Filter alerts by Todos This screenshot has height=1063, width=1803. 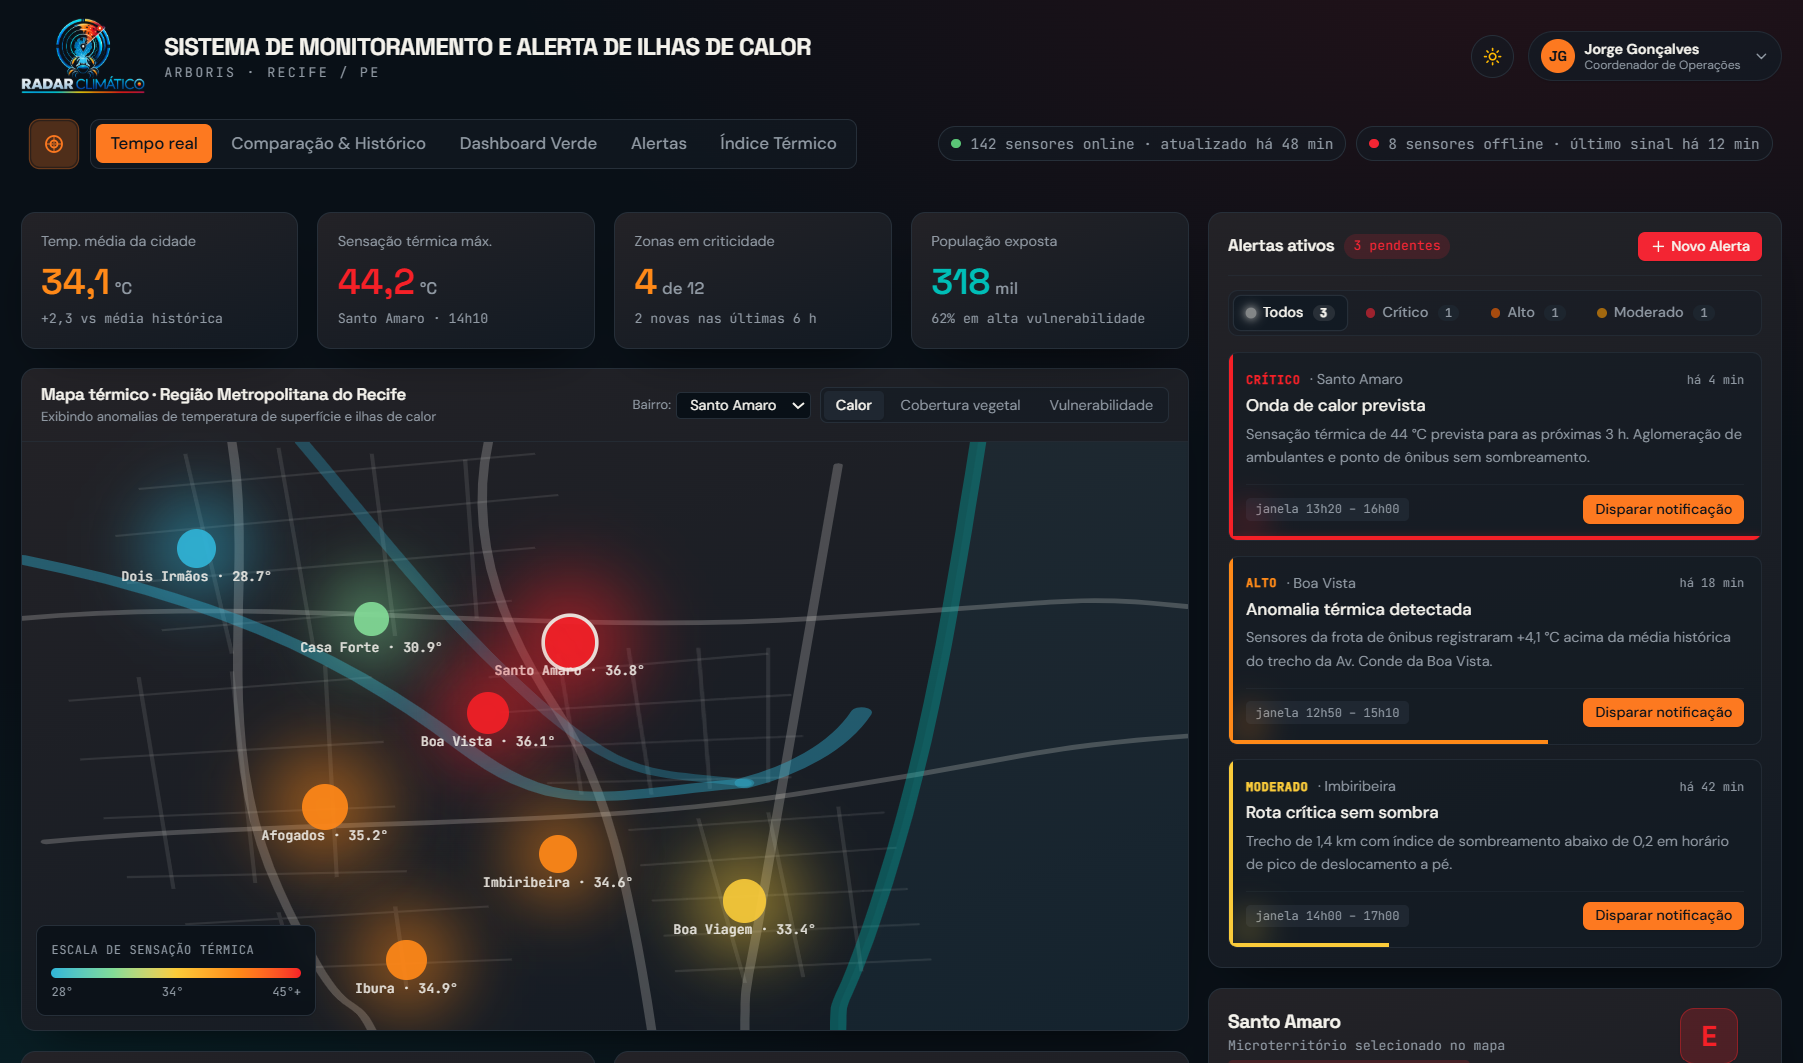[1290, 313]
